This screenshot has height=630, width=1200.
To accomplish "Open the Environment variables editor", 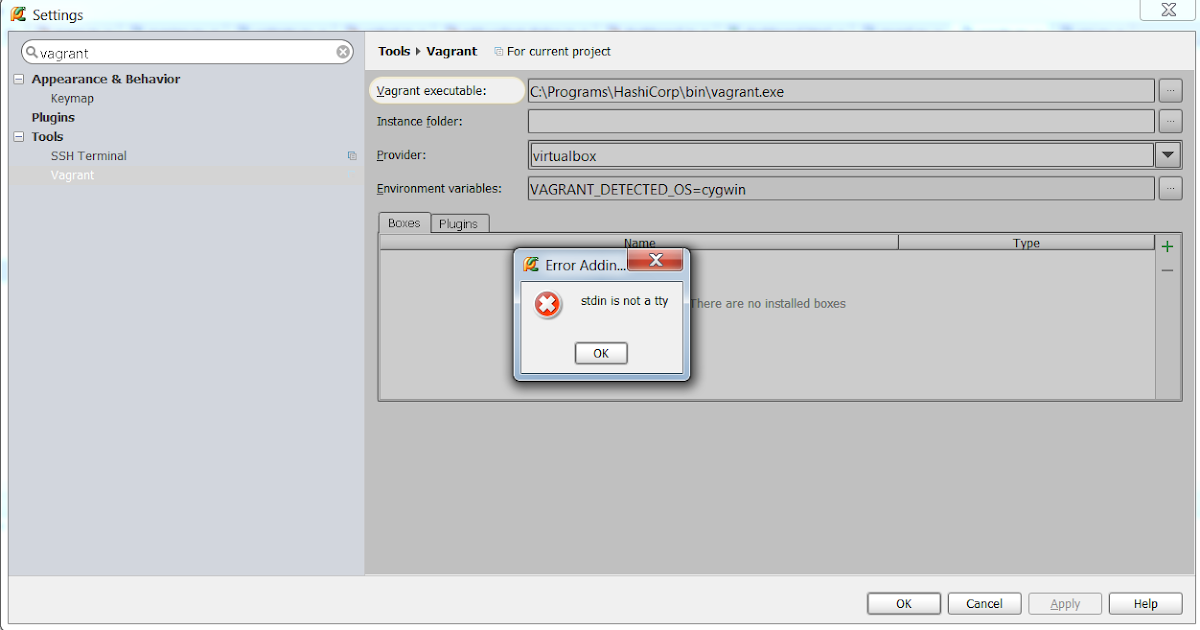I will click(1170, 188).
